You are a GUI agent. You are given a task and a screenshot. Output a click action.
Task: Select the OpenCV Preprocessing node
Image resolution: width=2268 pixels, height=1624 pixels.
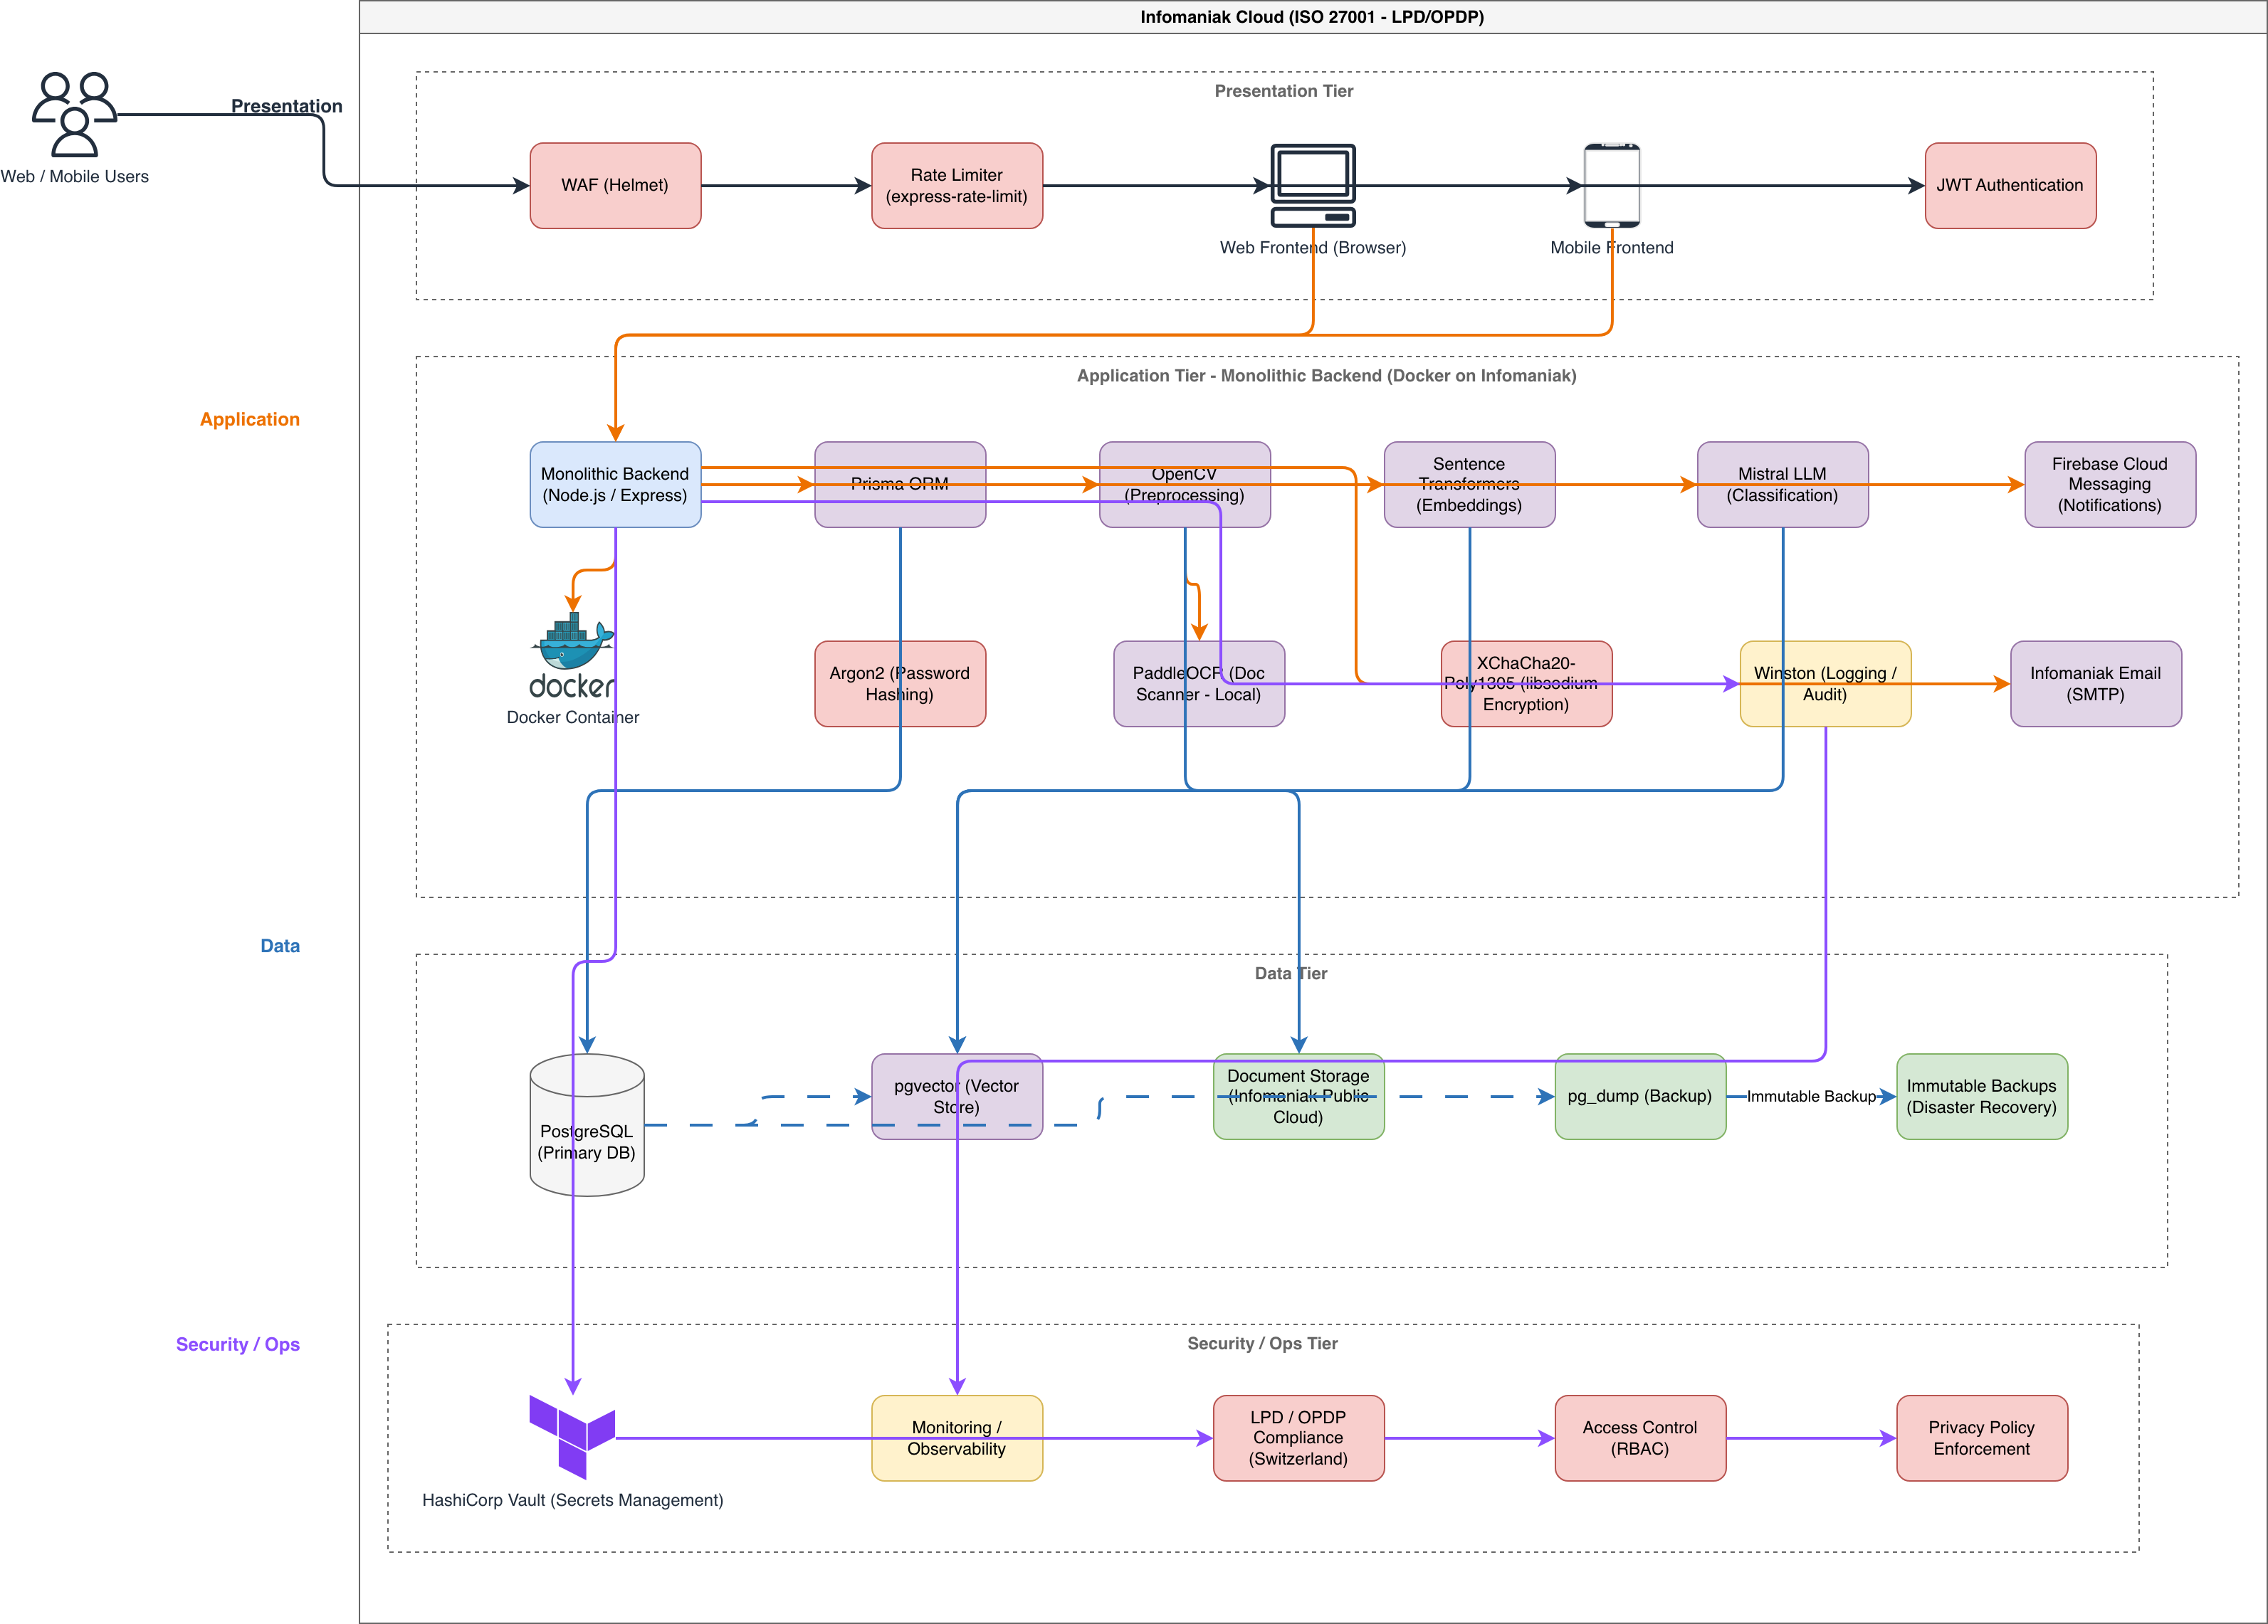pyautogui.click(x=1185, y=484)
